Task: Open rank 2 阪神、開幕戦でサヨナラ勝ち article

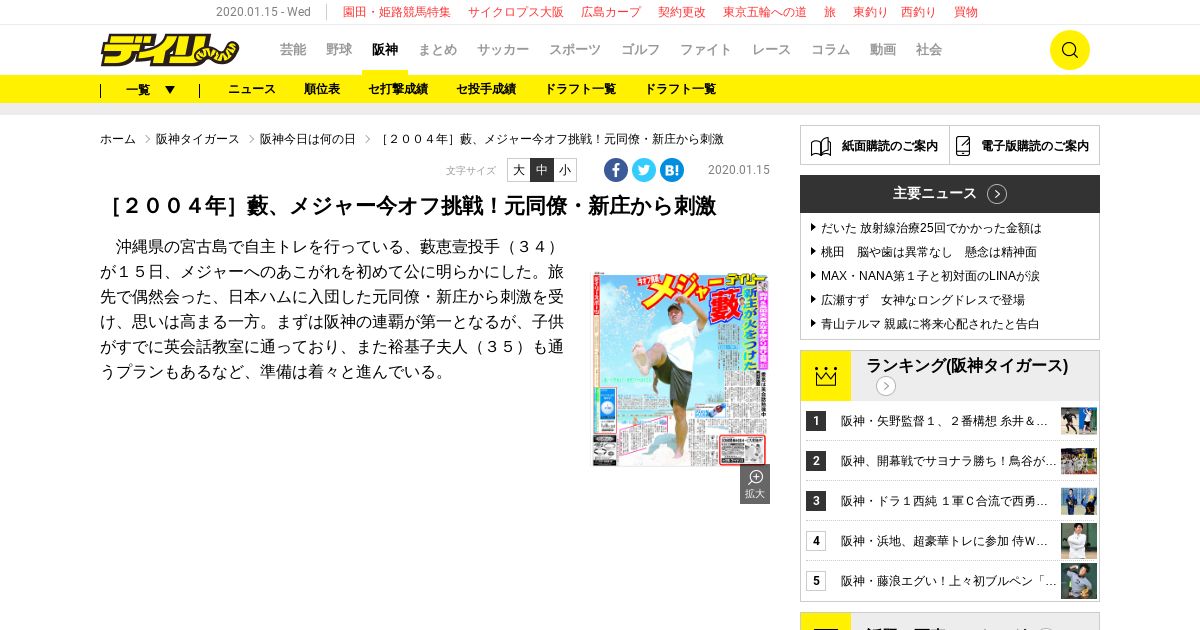Action: coord(949,461)
